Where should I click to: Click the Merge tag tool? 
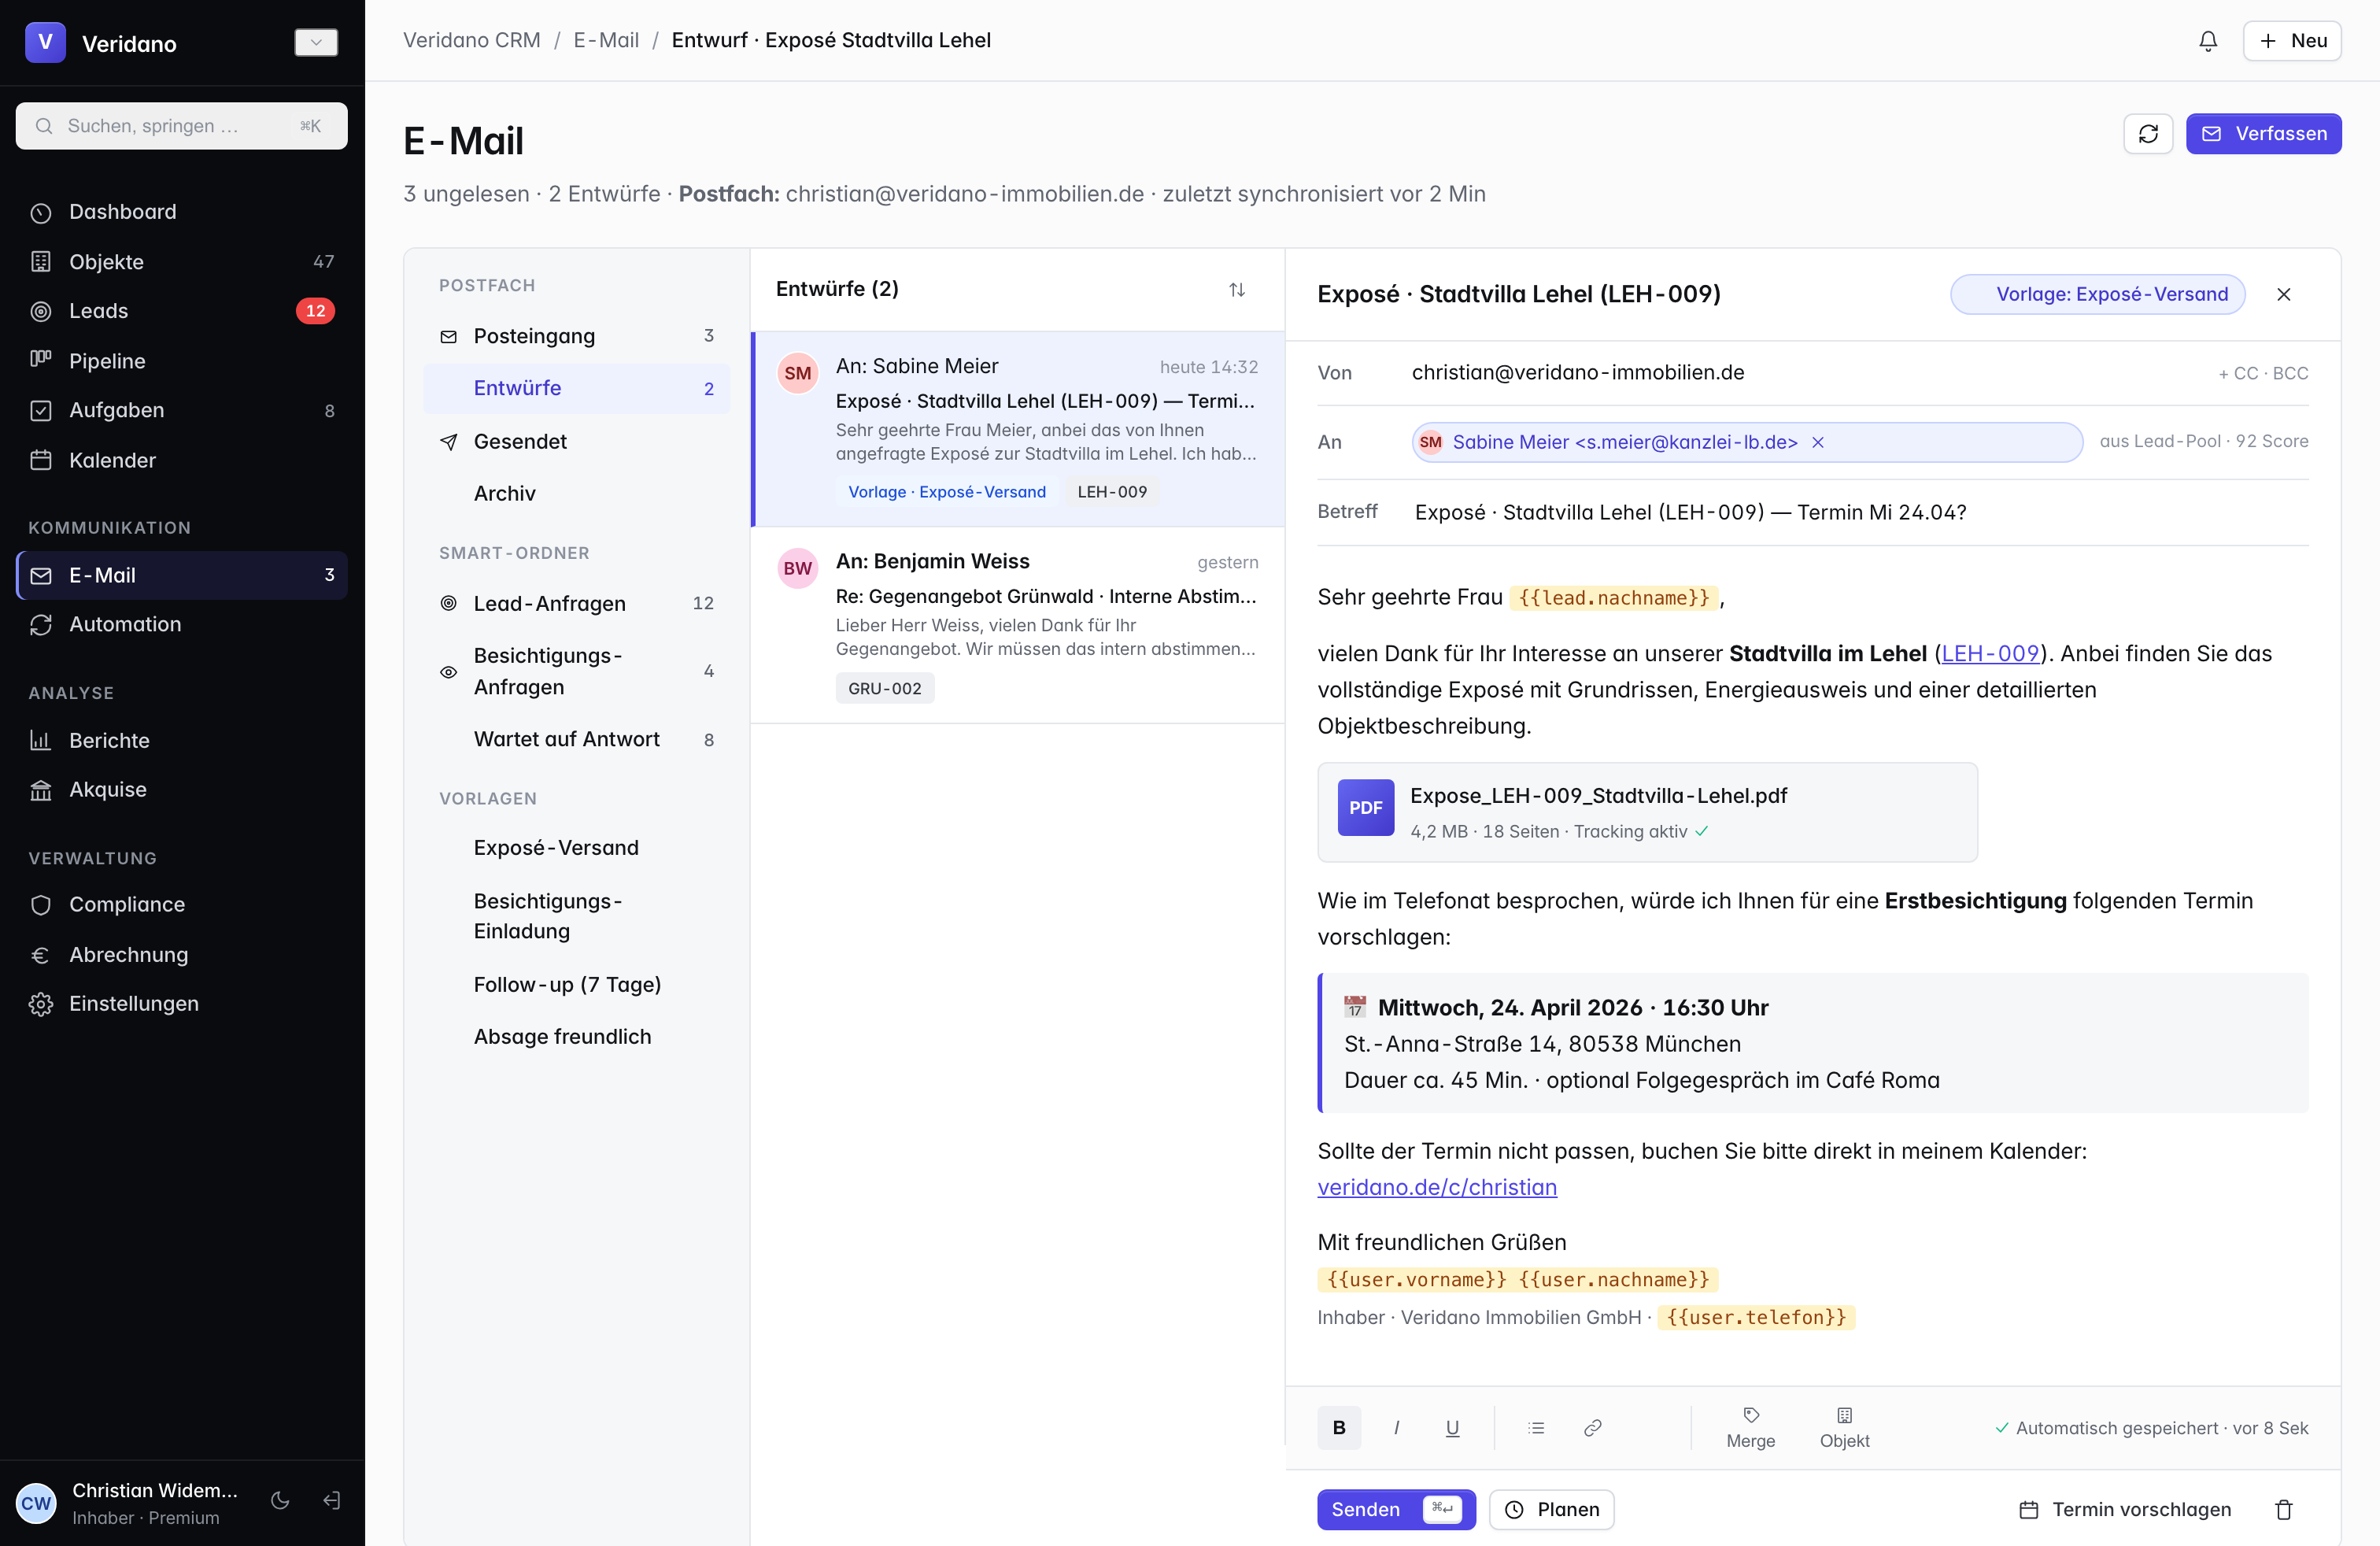pos(1751,1428)
